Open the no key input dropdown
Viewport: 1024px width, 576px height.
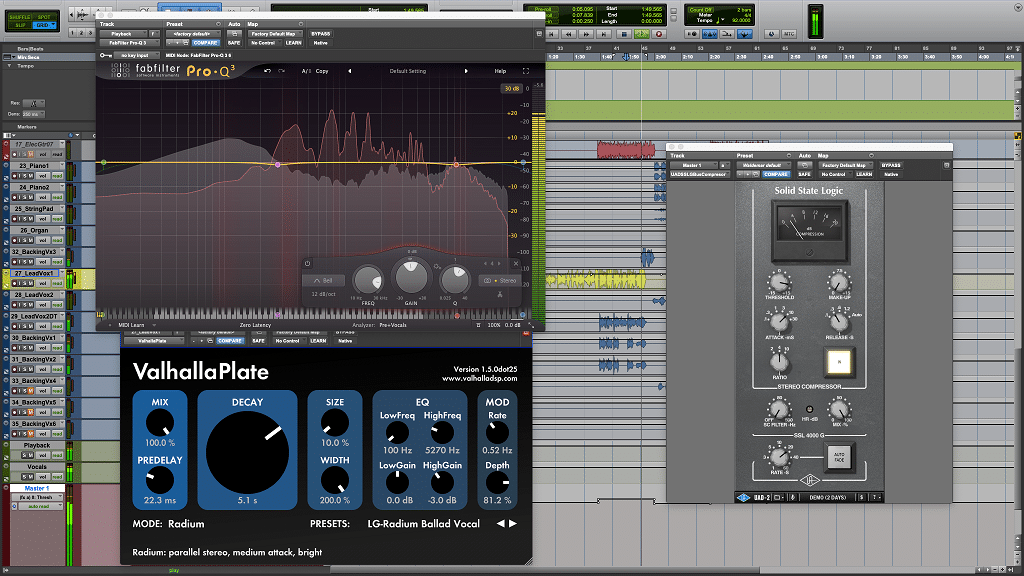pyautogui.click(x=136, y=56)
